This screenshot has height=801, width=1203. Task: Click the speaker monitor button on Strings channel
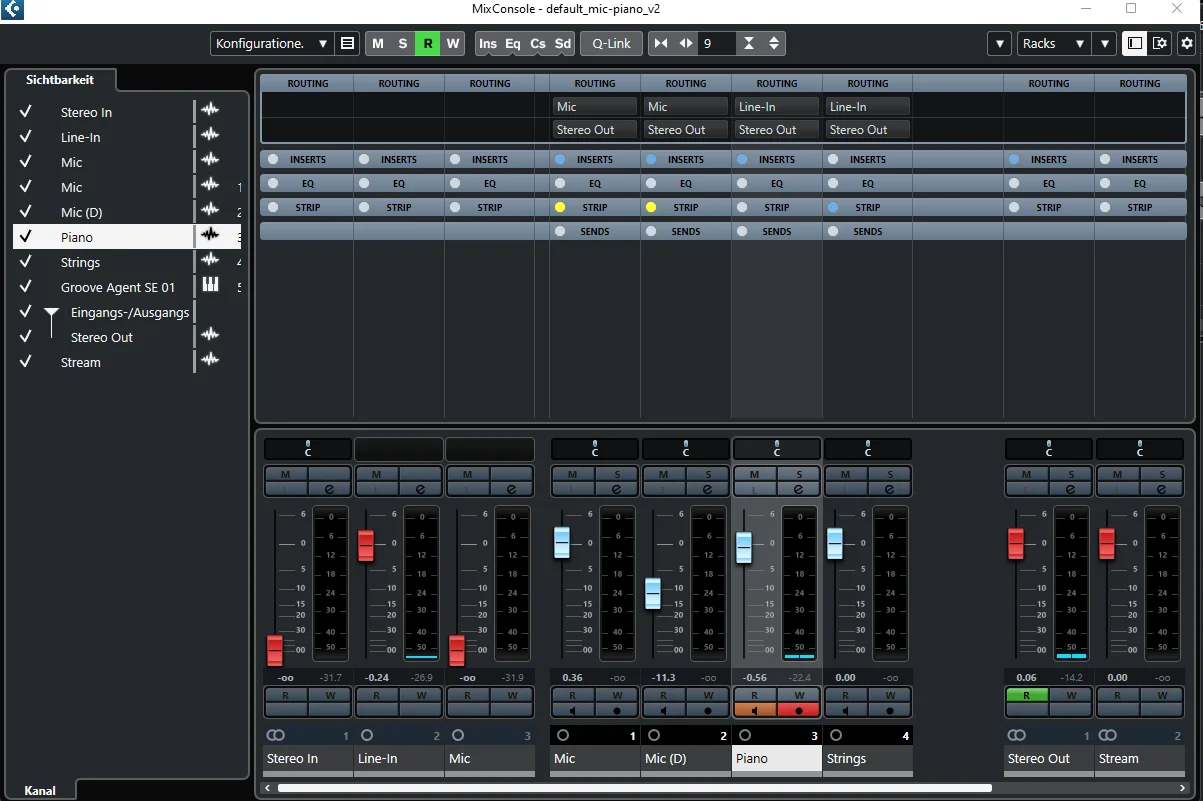pyautogui.click(x=846, y=710)
